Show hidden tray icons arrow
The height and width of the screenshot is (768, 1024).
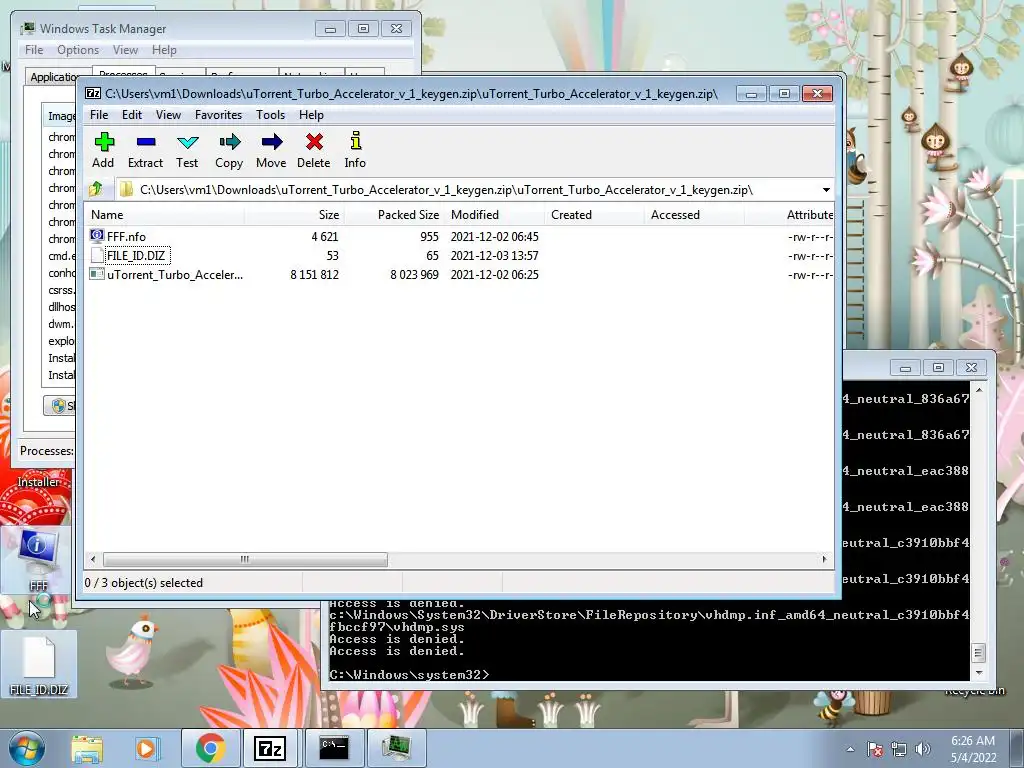click(x=850, y=749)
